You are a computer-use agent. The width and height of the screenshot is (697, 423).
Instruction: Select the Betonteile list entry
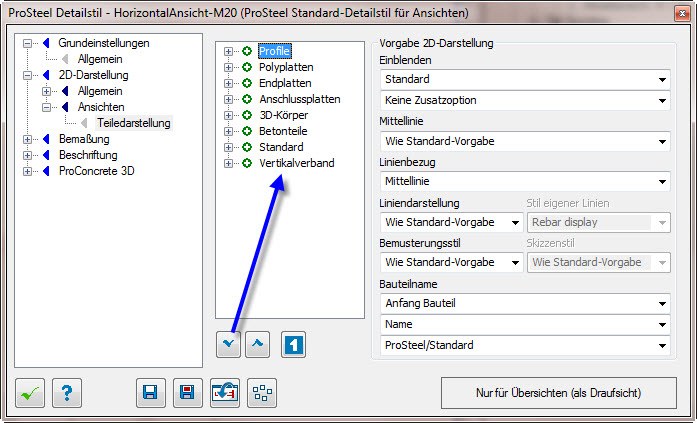pos(283,131)
